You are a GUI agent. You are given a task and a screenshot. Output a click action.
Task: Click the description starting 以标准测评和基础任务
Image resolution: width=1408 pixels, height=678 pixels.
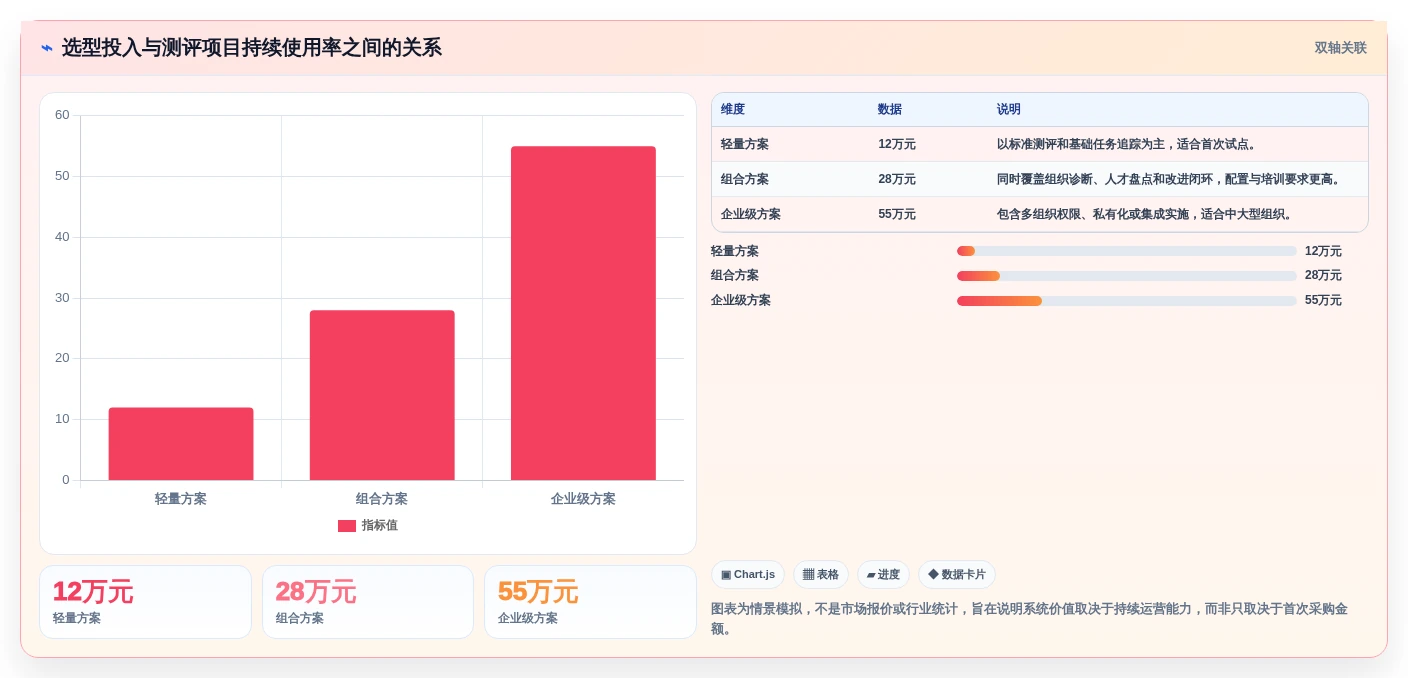tap(1126, 144)
